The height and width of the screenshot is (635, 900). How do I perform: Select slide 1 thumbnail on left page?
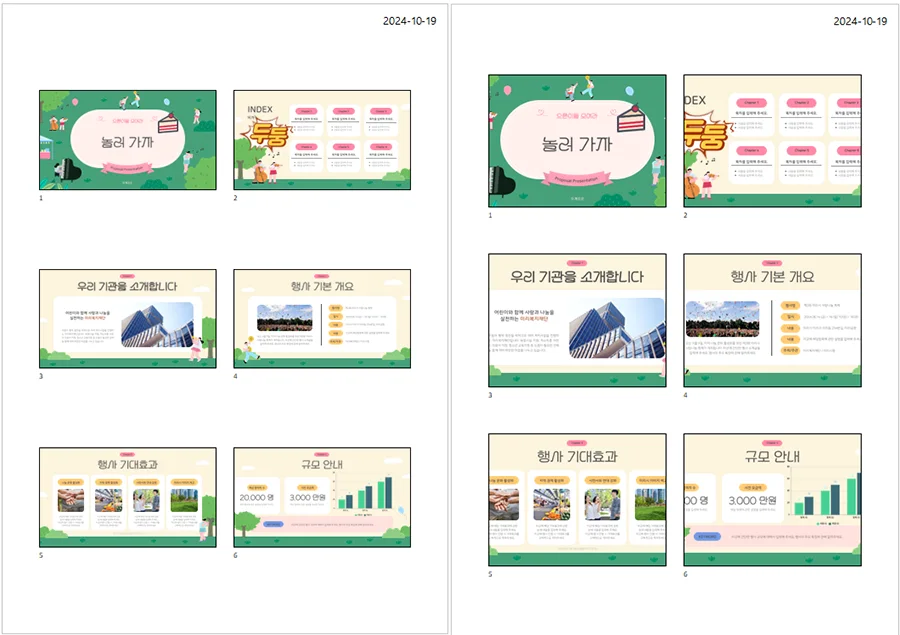(x=128, y=140)
